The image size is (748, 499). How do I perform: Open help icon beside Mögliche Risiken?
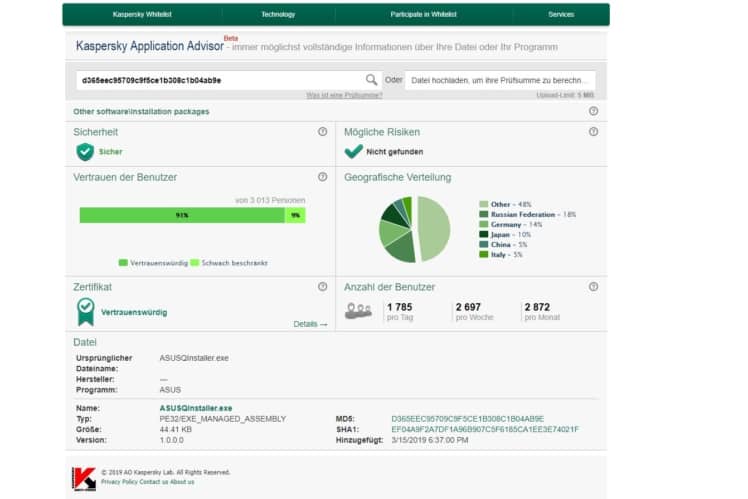593,132
